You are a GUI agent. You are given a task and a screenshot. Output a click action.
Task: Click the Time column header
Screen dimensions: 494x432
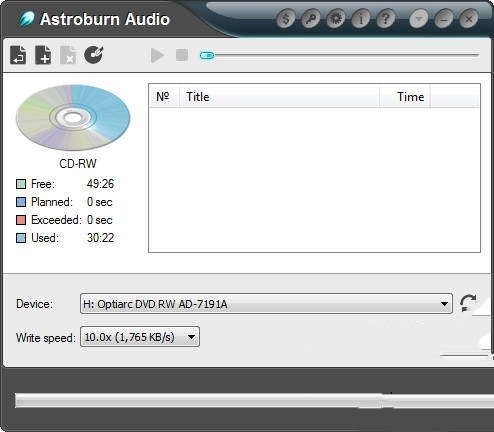coord(405,97)
